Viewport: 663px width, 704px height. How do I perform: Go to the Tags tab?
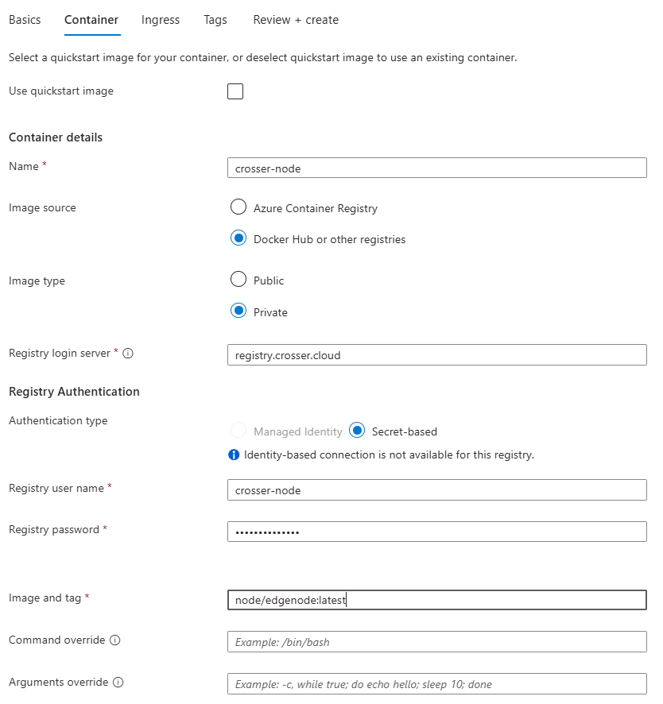215,20
